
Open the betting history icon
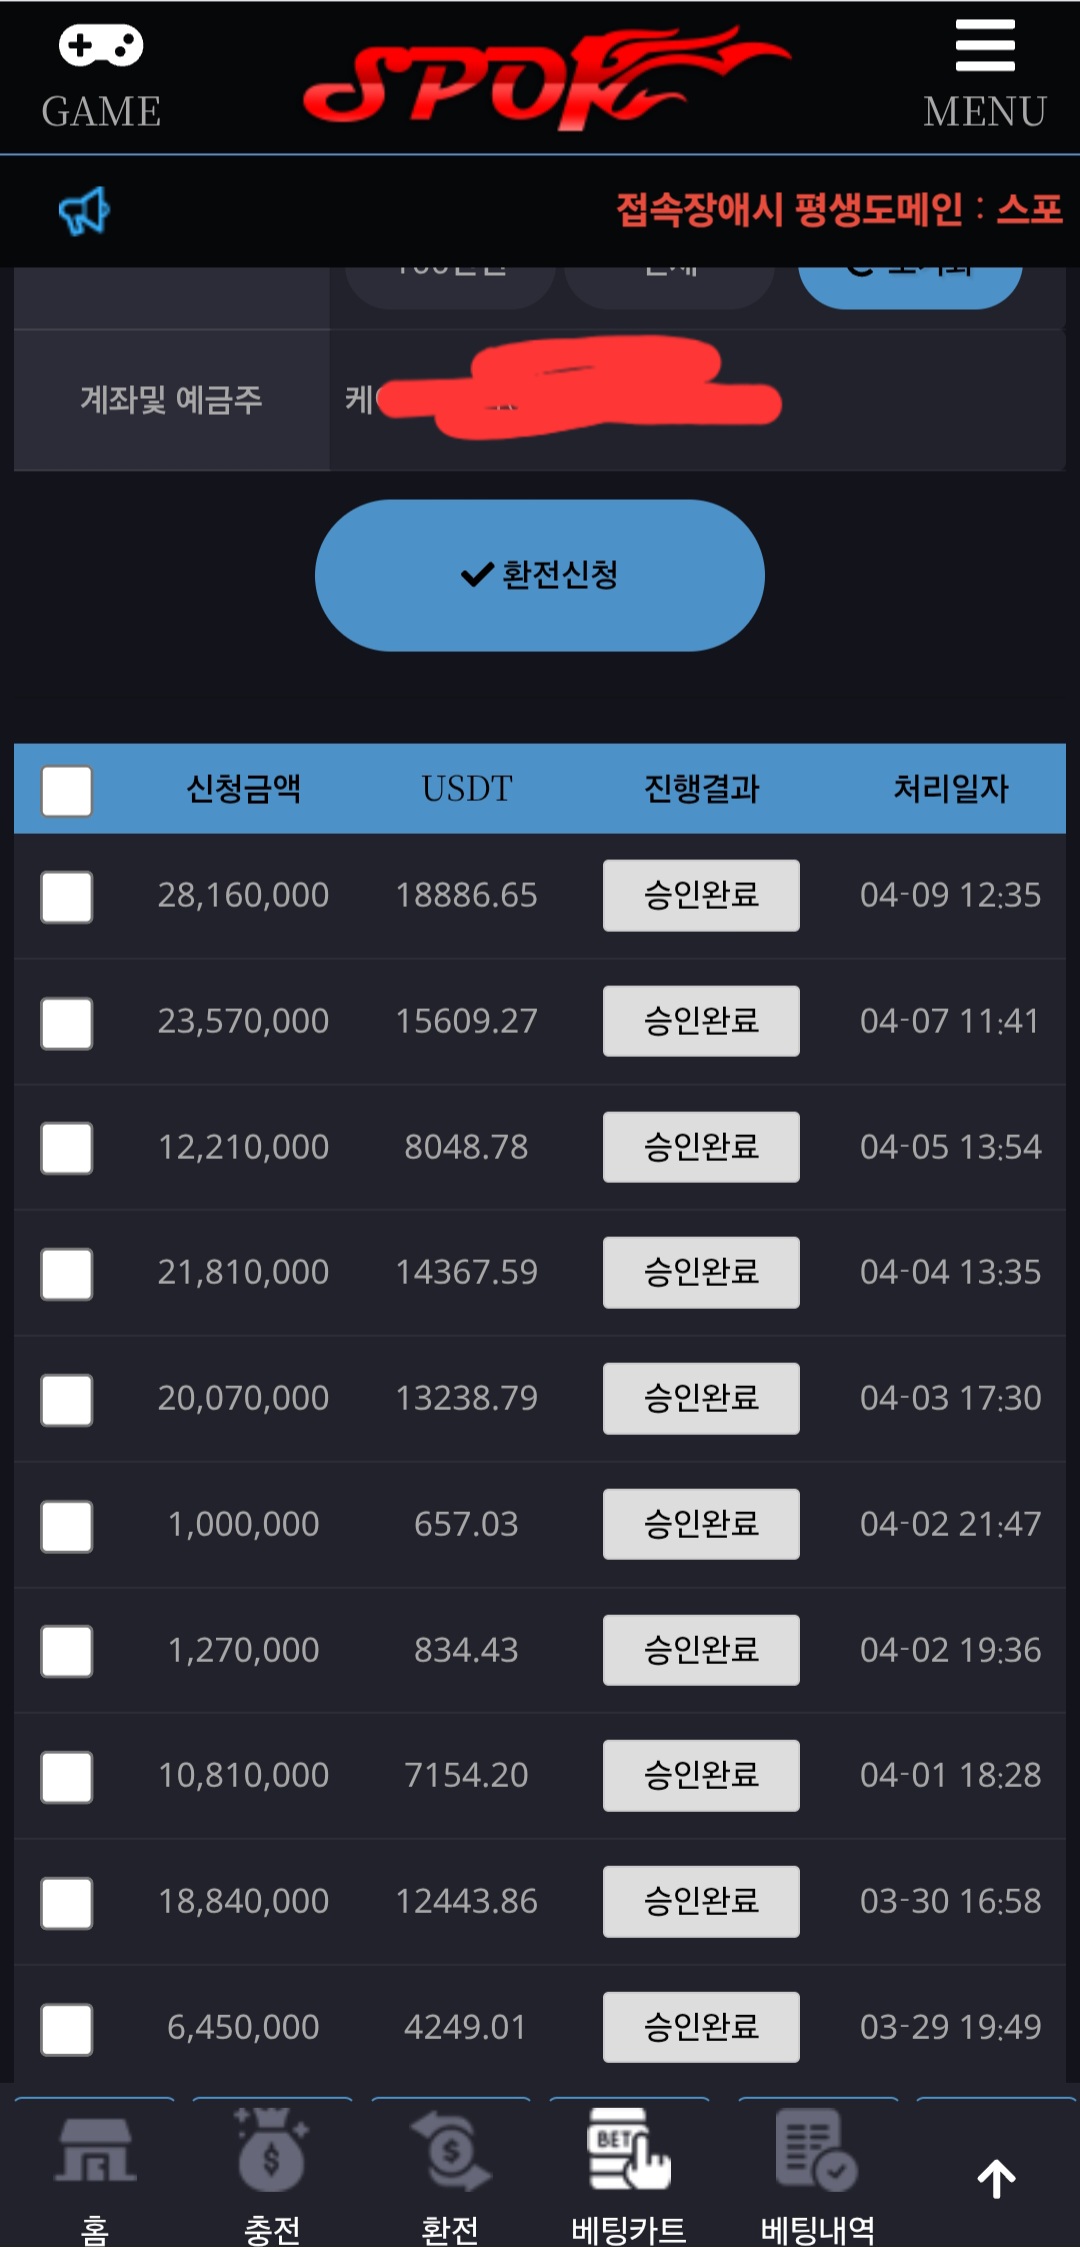pos(816,2150)
